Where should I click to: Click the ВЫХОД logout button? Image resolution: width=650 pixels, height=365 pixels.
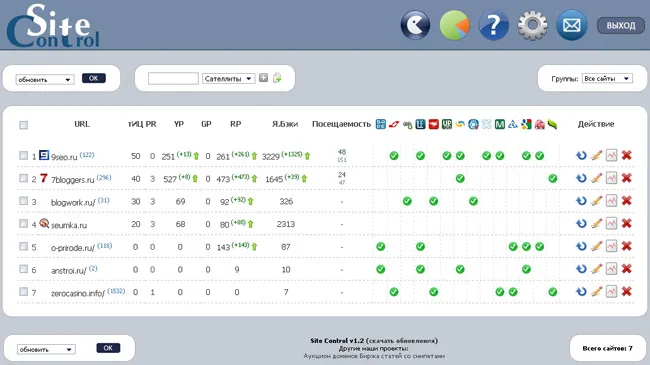click(621, 26)
